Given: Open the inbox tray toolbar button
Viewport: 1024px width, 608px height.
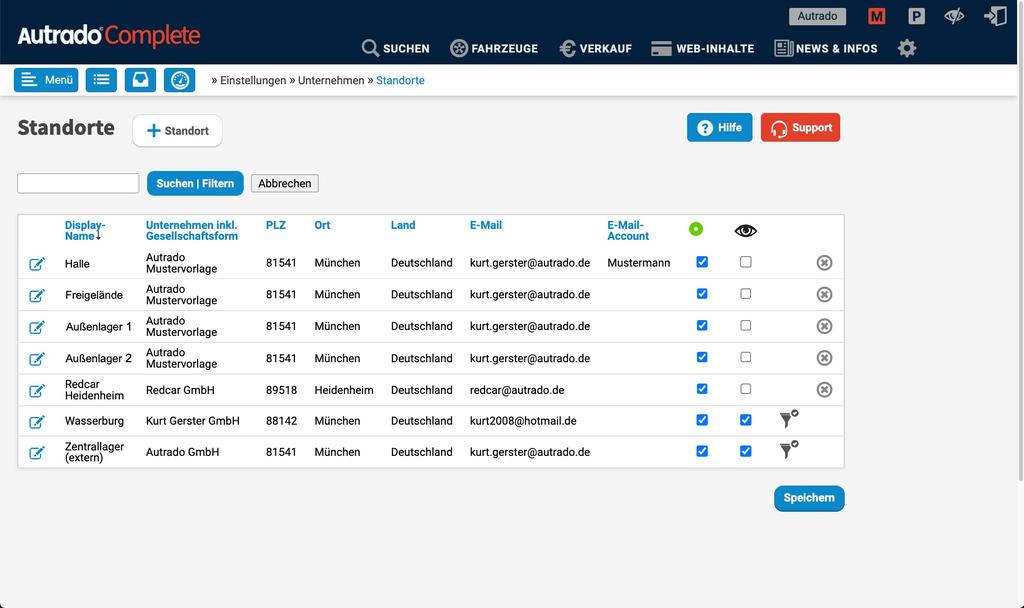Looking at the screenshot, I should click(140, 80).
